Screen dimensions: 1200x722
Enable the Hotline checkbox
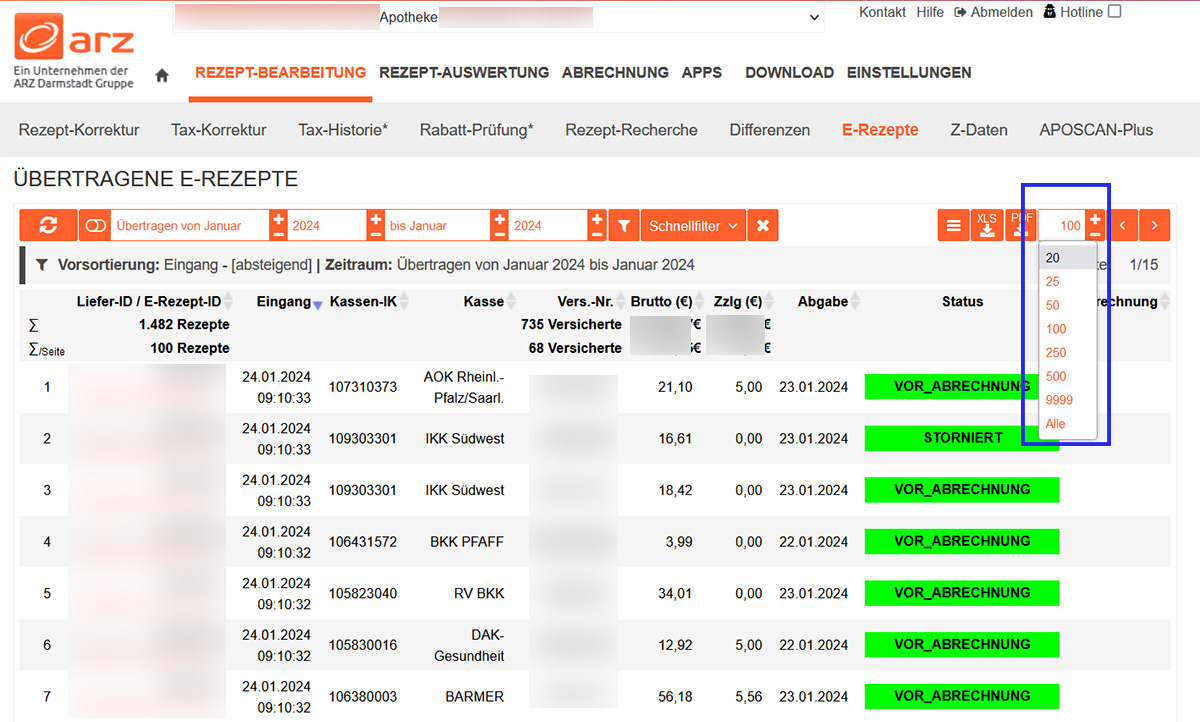tap(1115, 12)
